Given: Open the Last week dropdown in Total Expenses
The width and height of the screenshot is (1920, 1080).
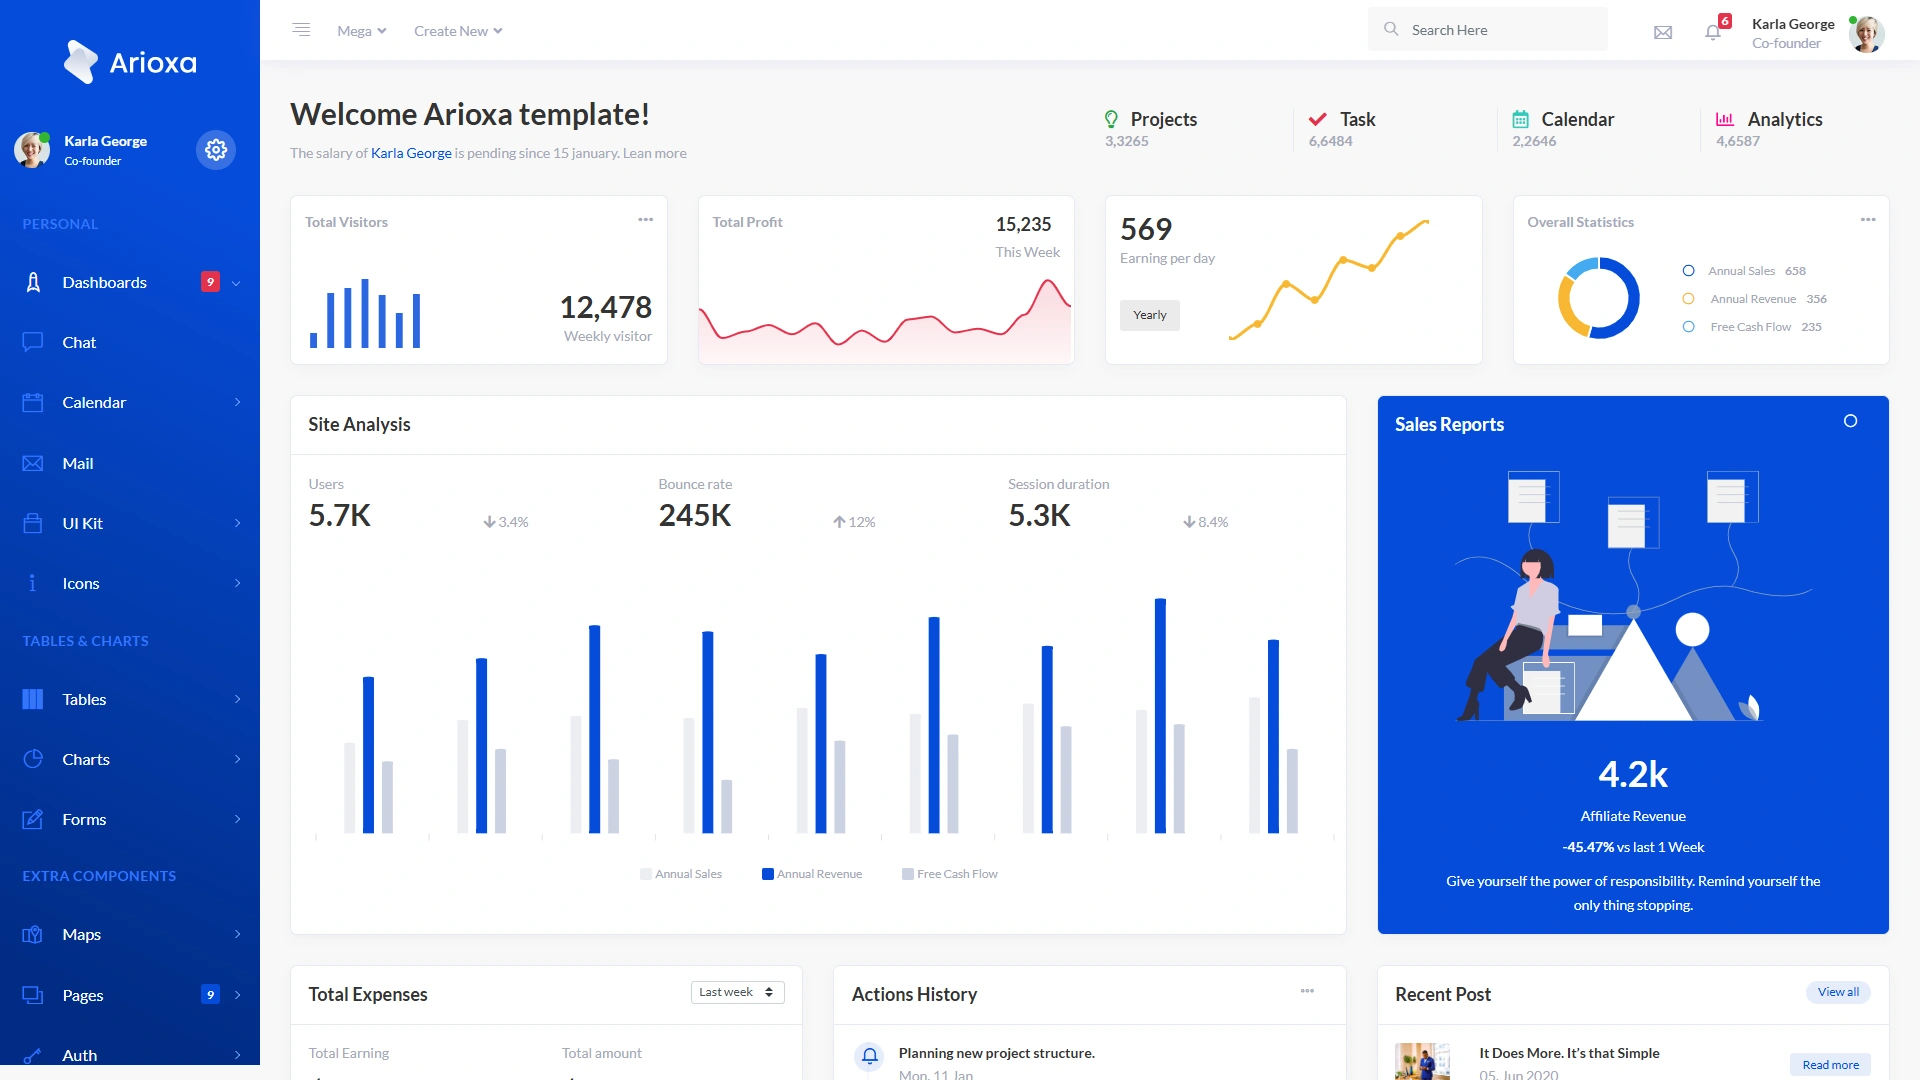Looking at the screenshot, I should pos(737,992).
